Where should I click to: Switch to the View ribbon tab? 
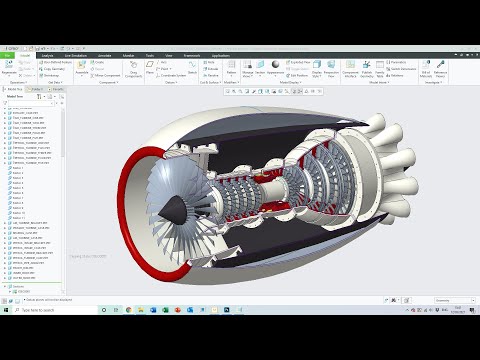169,56
